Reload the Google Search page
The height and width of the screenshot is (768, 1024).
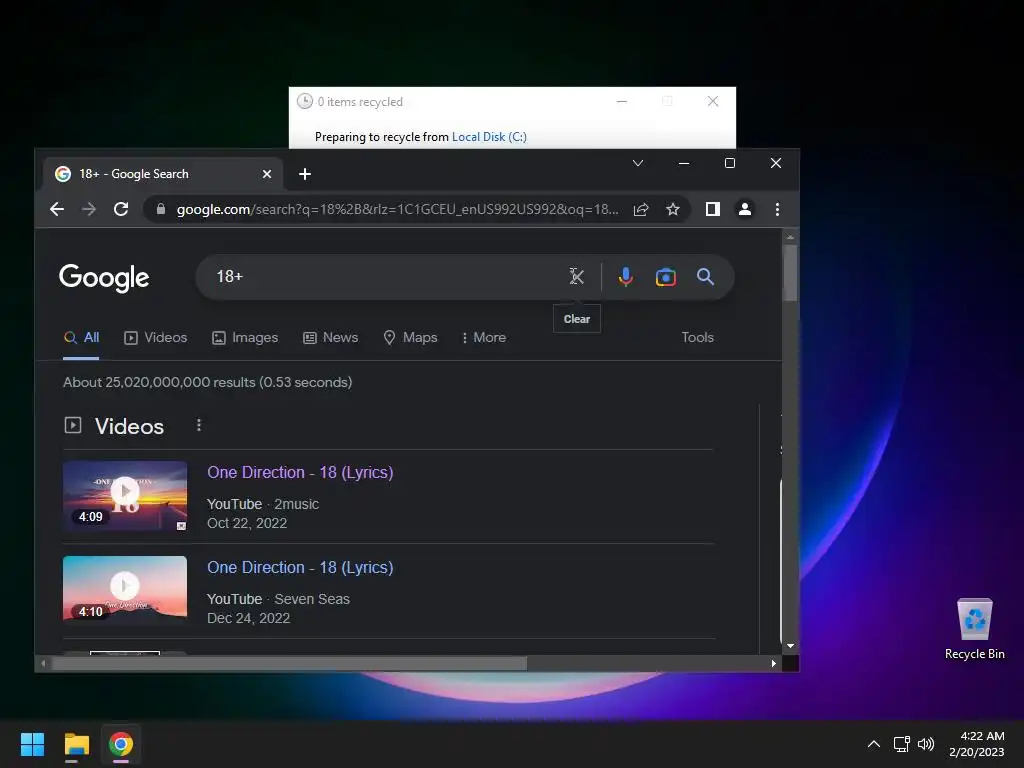coord(121,209)
